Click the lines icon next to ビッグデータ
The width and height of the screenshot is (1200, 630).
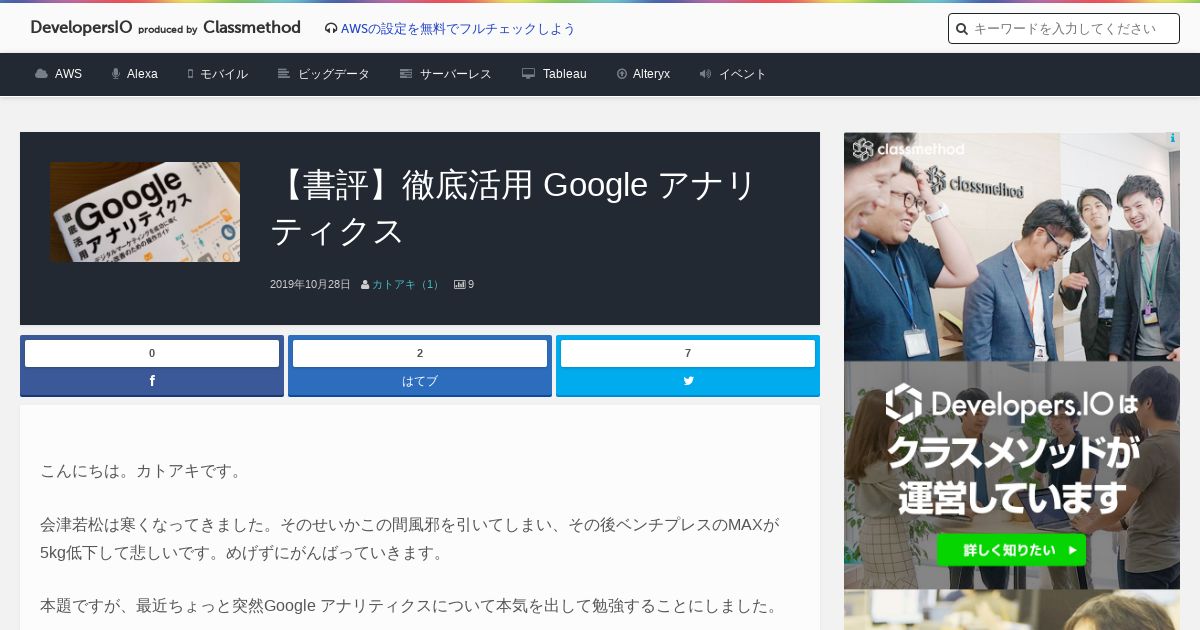284,74
